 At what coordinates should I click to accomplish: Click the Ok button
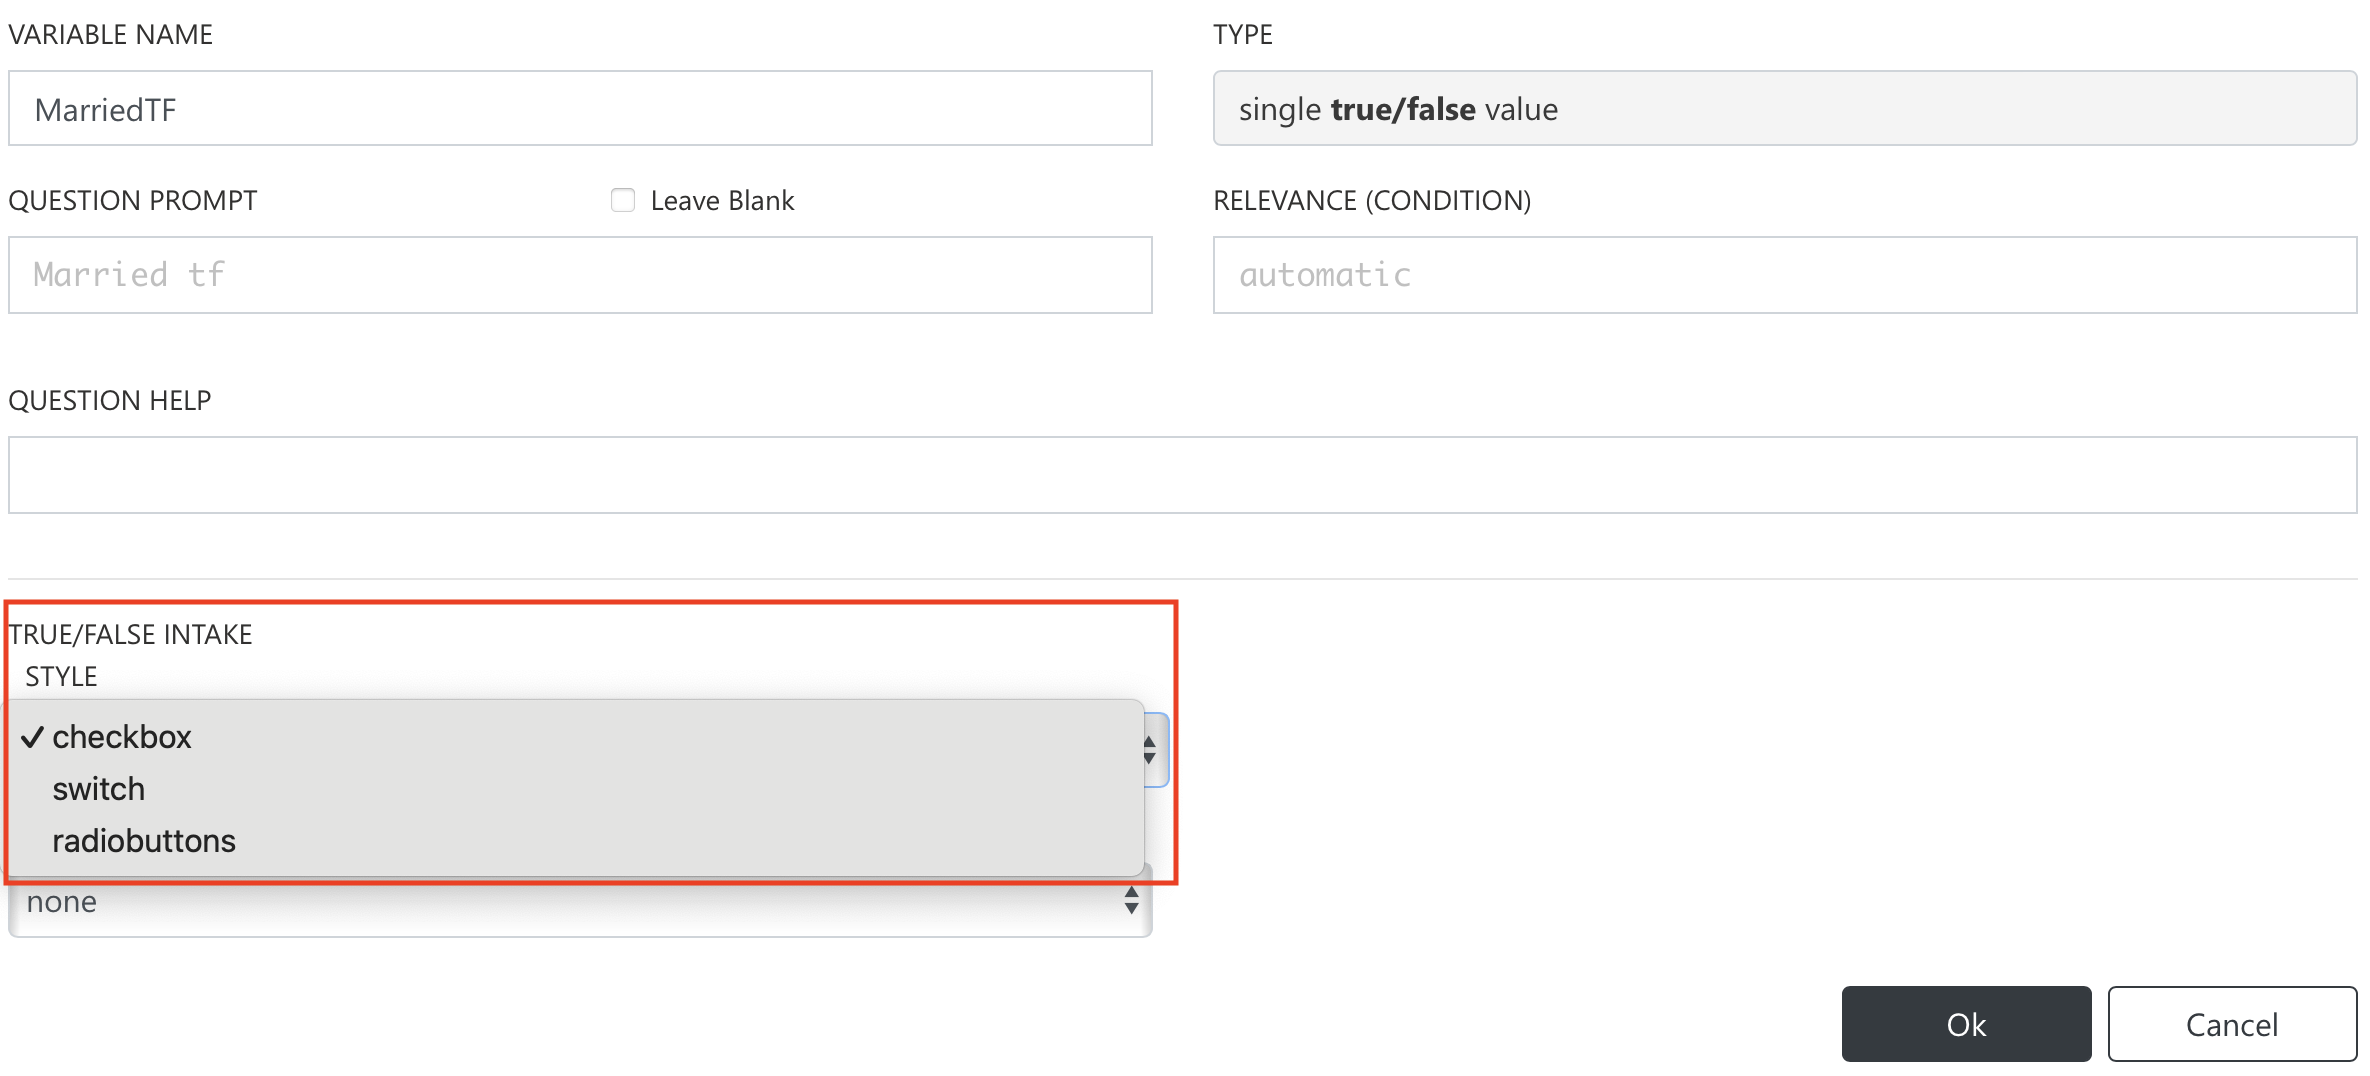click(x=1965, y=1024)
